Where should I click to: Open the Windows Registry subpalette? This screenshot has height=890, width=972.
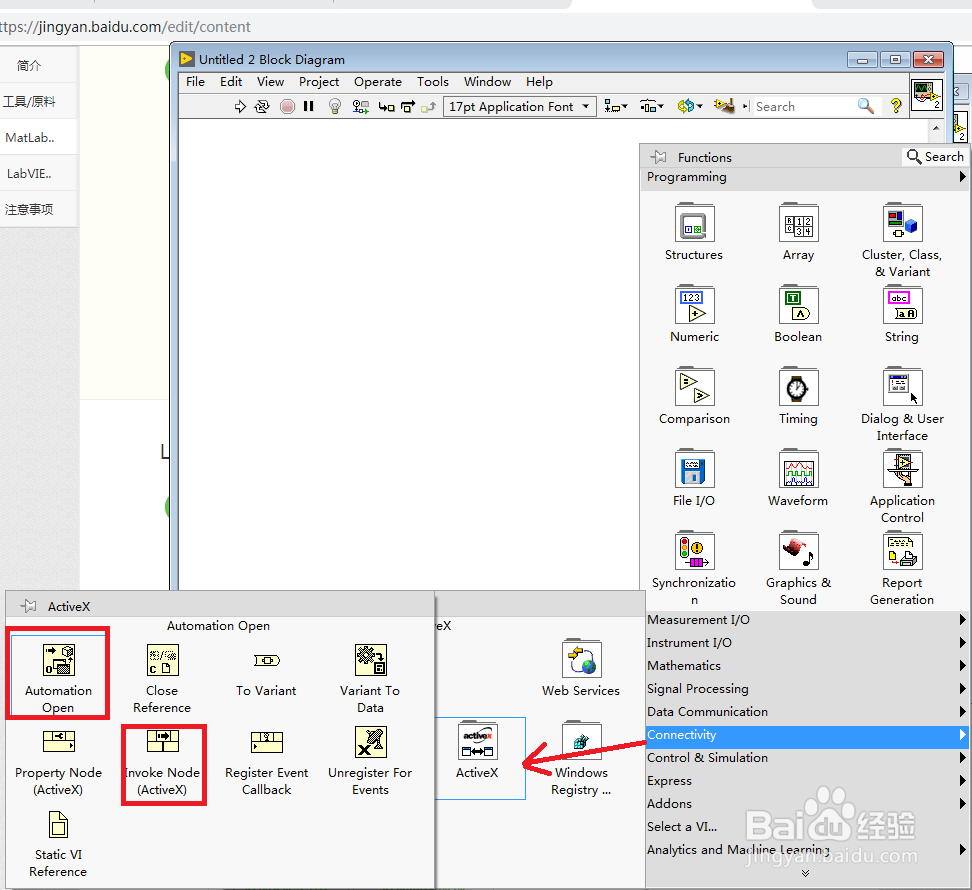click(581, 759)
